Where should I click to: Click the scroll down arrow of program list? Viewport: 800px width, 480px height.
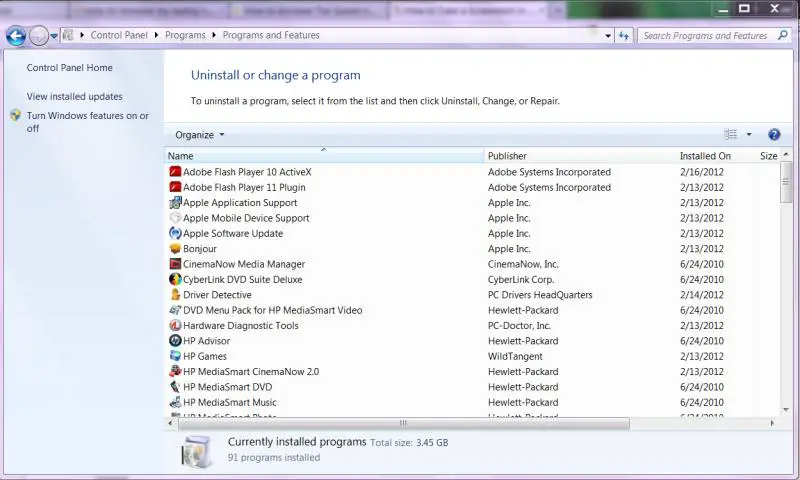[x=786, y=409]
